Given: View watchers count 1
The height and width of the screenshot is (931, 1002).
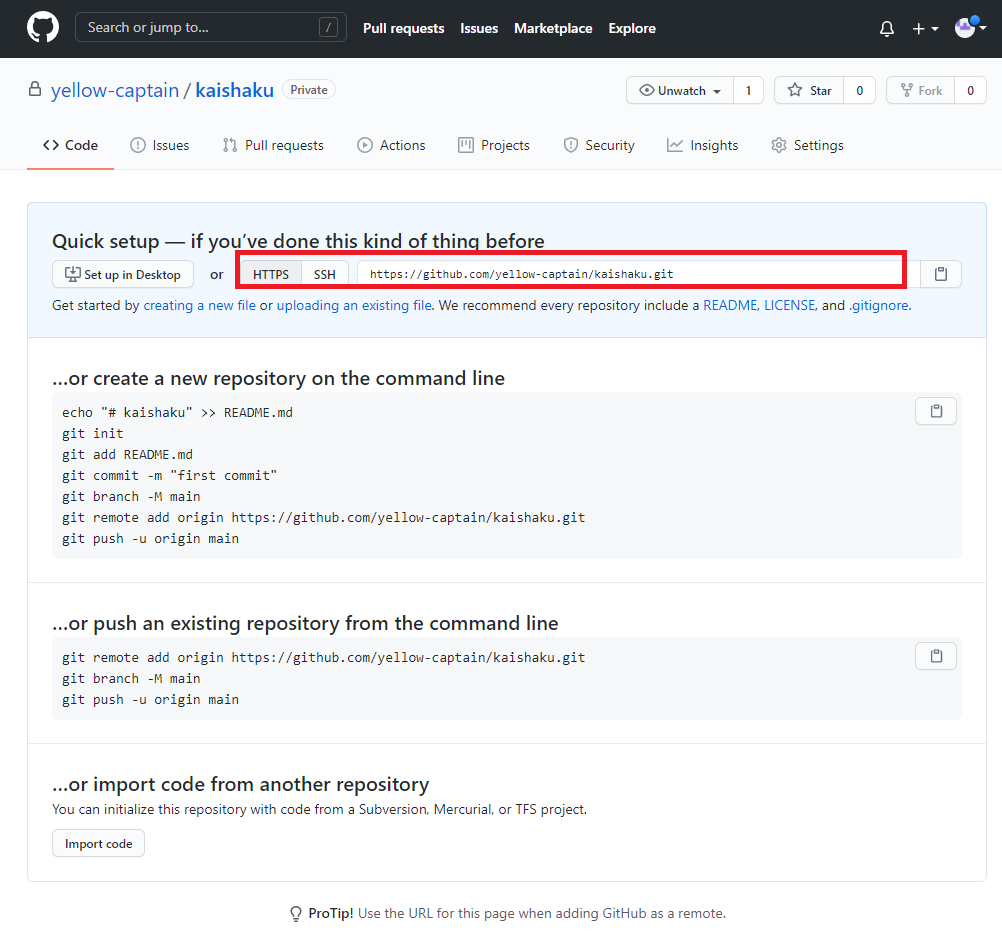Looking at the screenshot, I should pyautogui.click(x=748, y=91).
